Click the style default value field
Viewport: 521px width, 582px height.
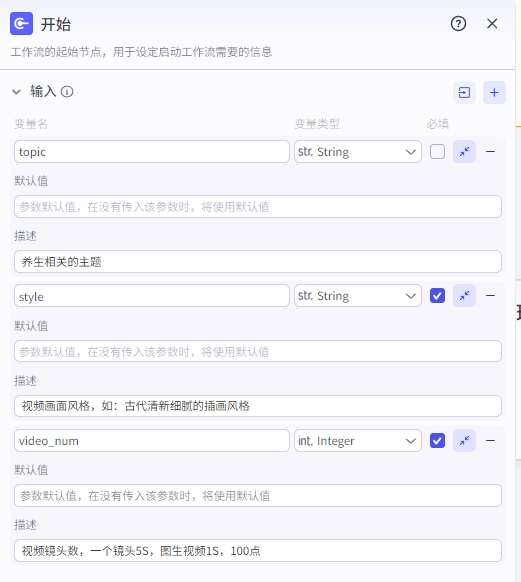click(258, 351)
